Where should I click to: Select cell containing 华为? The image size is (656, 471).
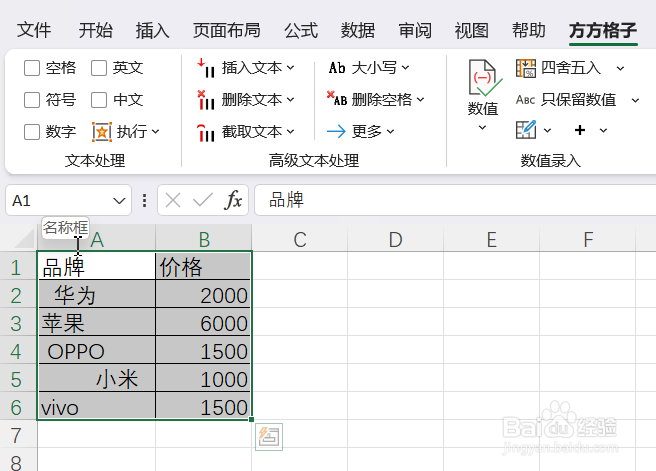tap(97, 295)
